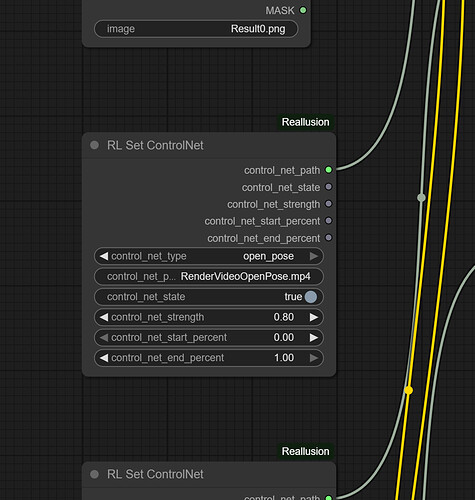Image resolution: width=475 pixels, height=500 pixels.
Task: Select the gray-green reroute point on the wire
Action: click(421, 198)
